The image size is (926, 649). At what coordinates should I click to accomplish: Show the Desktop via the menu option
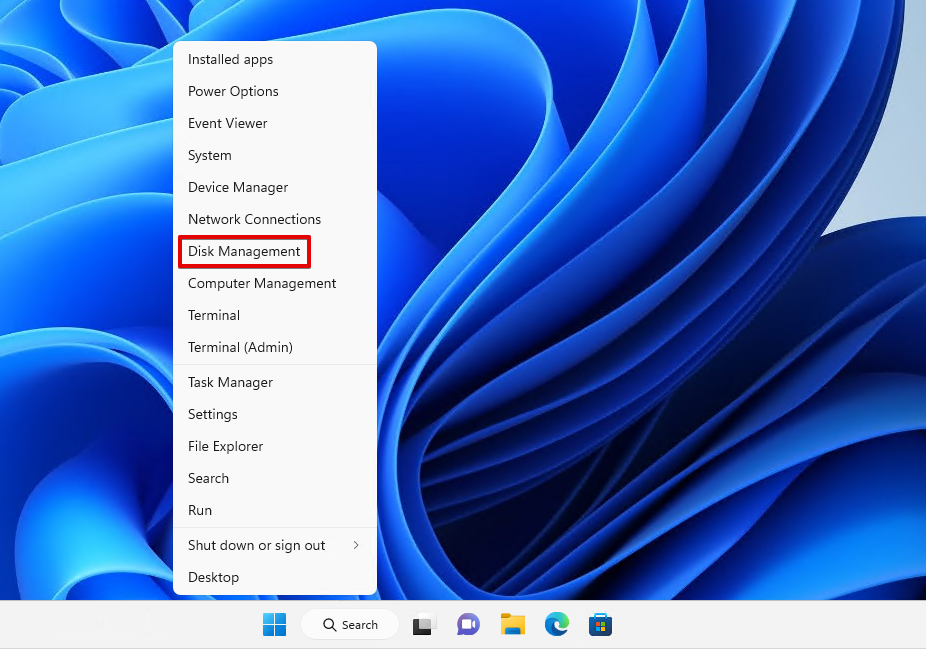click(213, 577)
